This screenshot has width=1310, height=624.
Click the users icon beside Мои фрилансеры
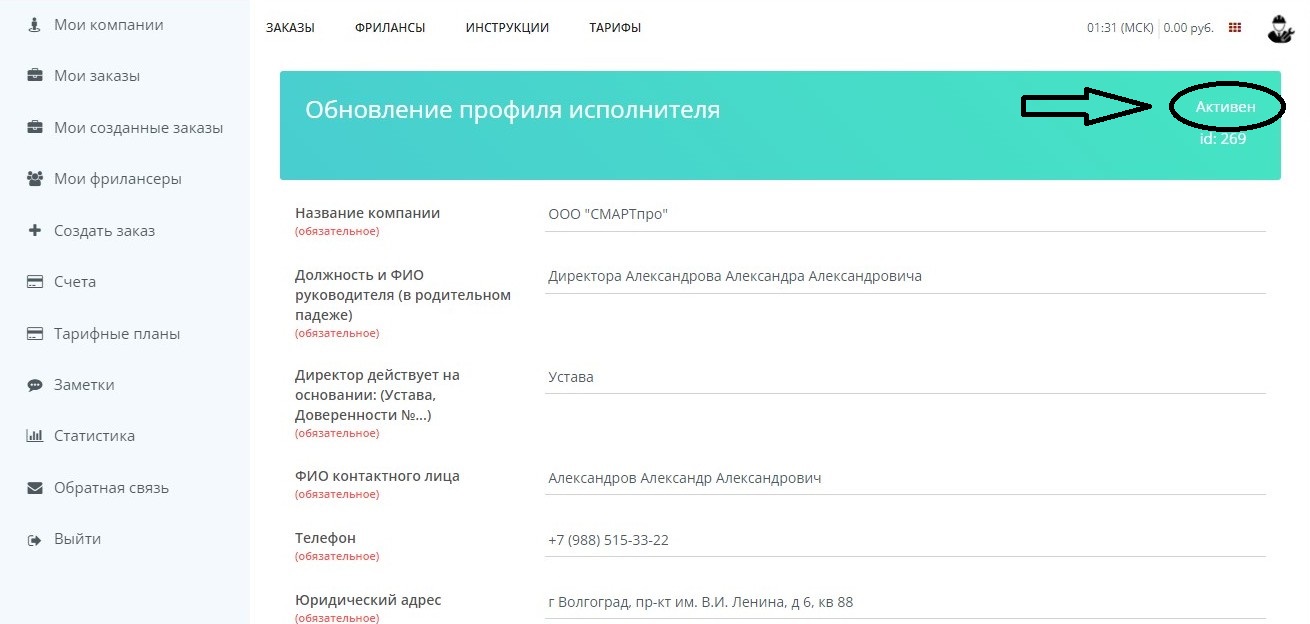pyautogui.click(x=35, y=179)
